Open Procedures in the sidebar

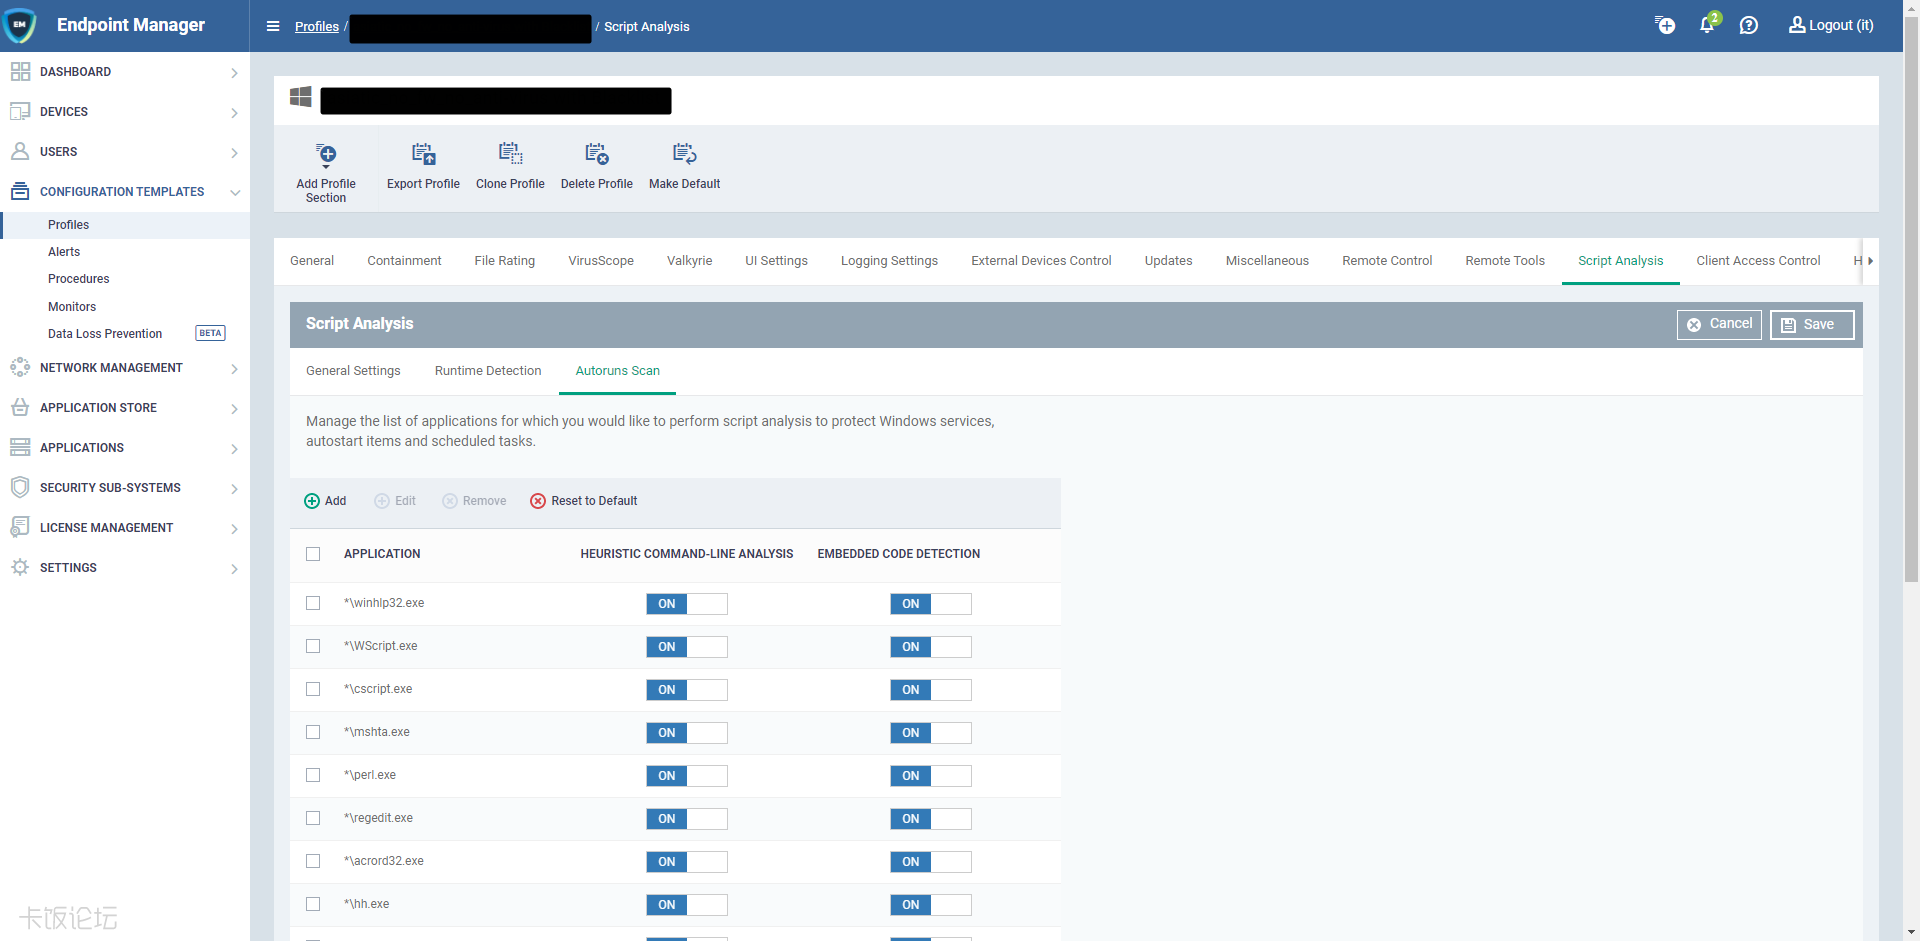point(79,279)
